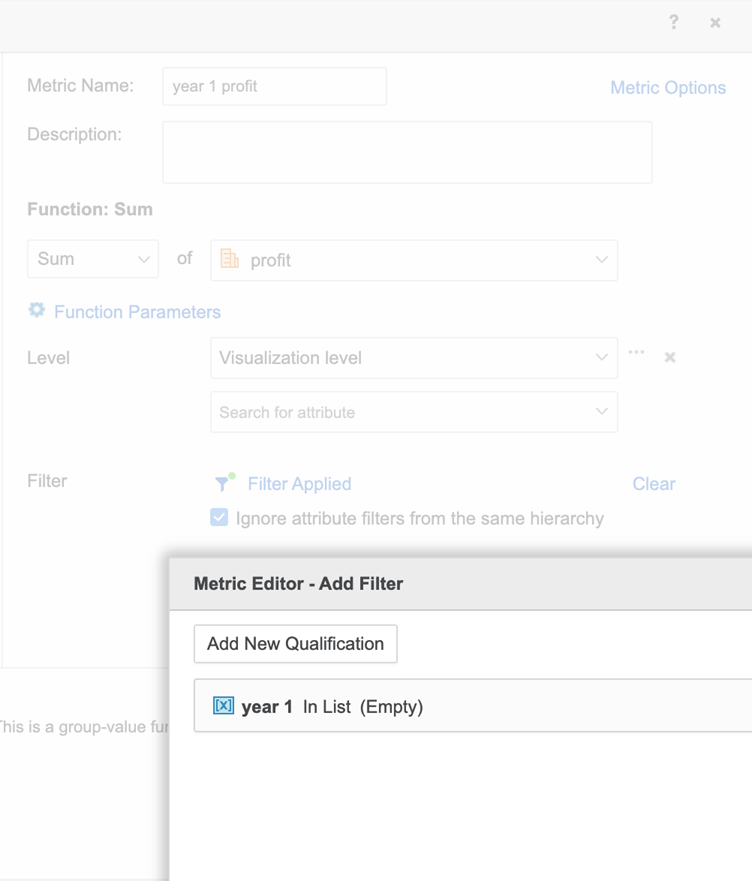The height and width of the screenshot is (881, 752).
Task: Open the Visualization level dropdown
Action: [413, 357]
